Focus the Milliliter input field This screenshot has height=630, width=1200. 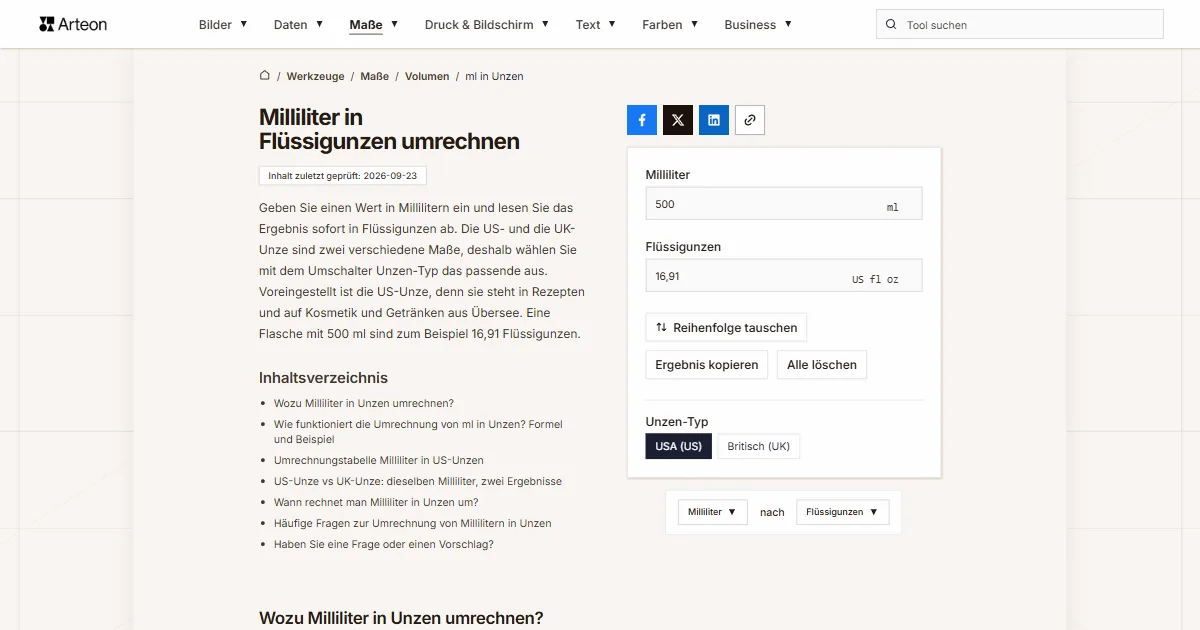784,204
